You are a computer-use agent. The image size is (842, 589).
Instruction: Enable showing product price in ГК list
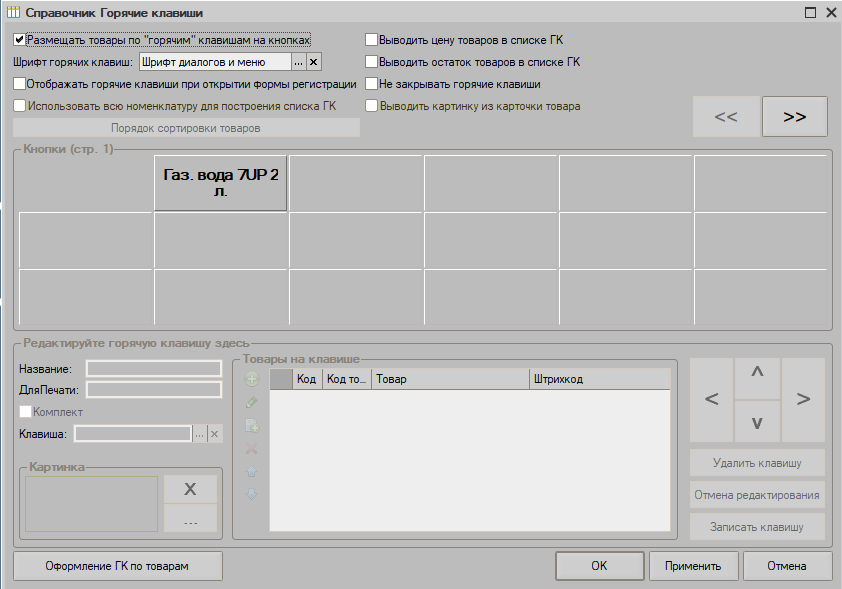pyautogui.click(x=372, y=40)
